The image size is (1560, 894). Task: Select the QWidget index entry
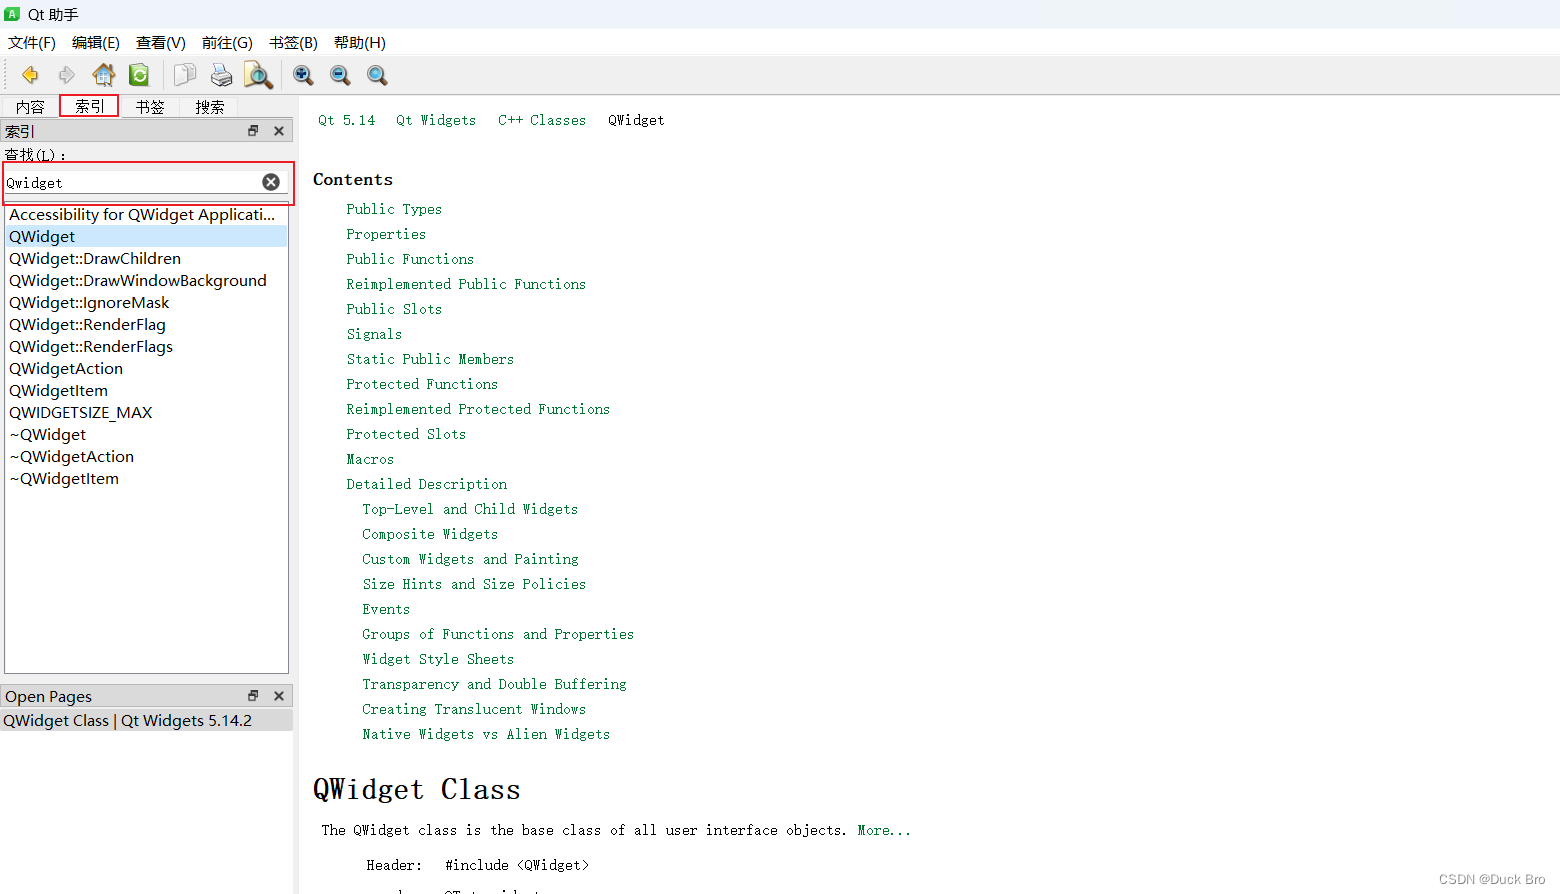(146, 237)
